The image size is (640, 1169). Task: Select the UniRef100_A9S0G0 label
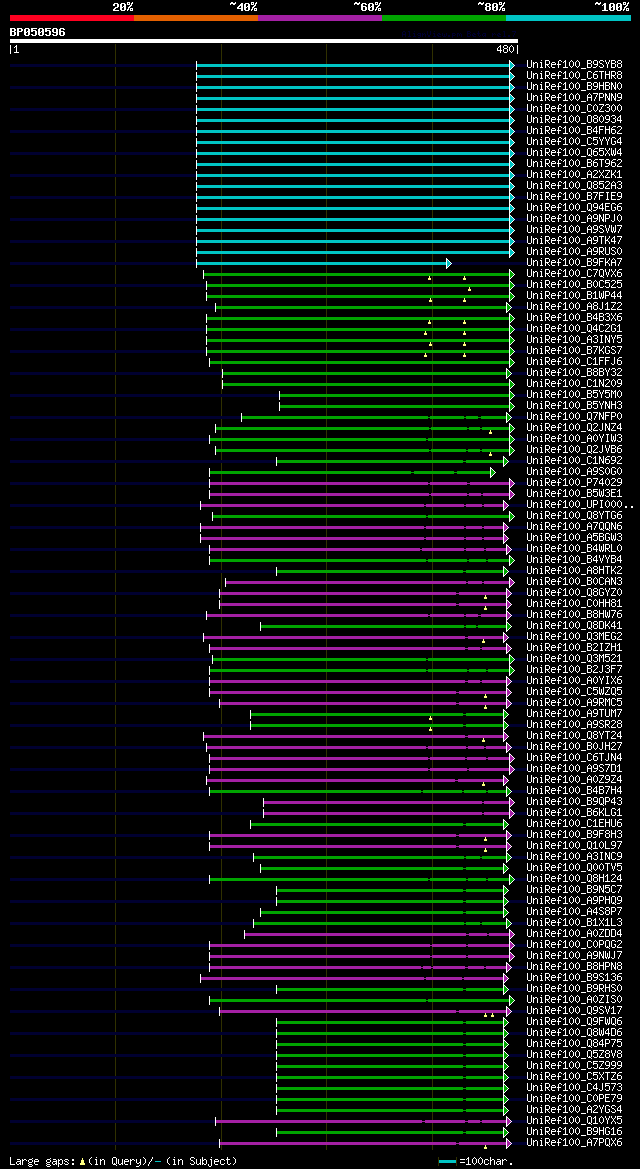pos(574,472)
